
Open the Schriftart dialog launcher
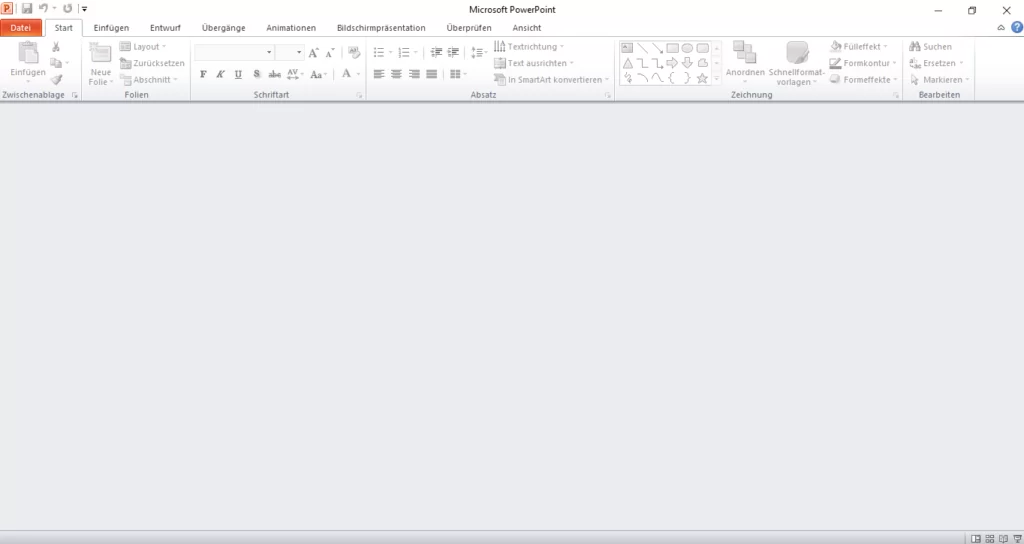[359, 95]
